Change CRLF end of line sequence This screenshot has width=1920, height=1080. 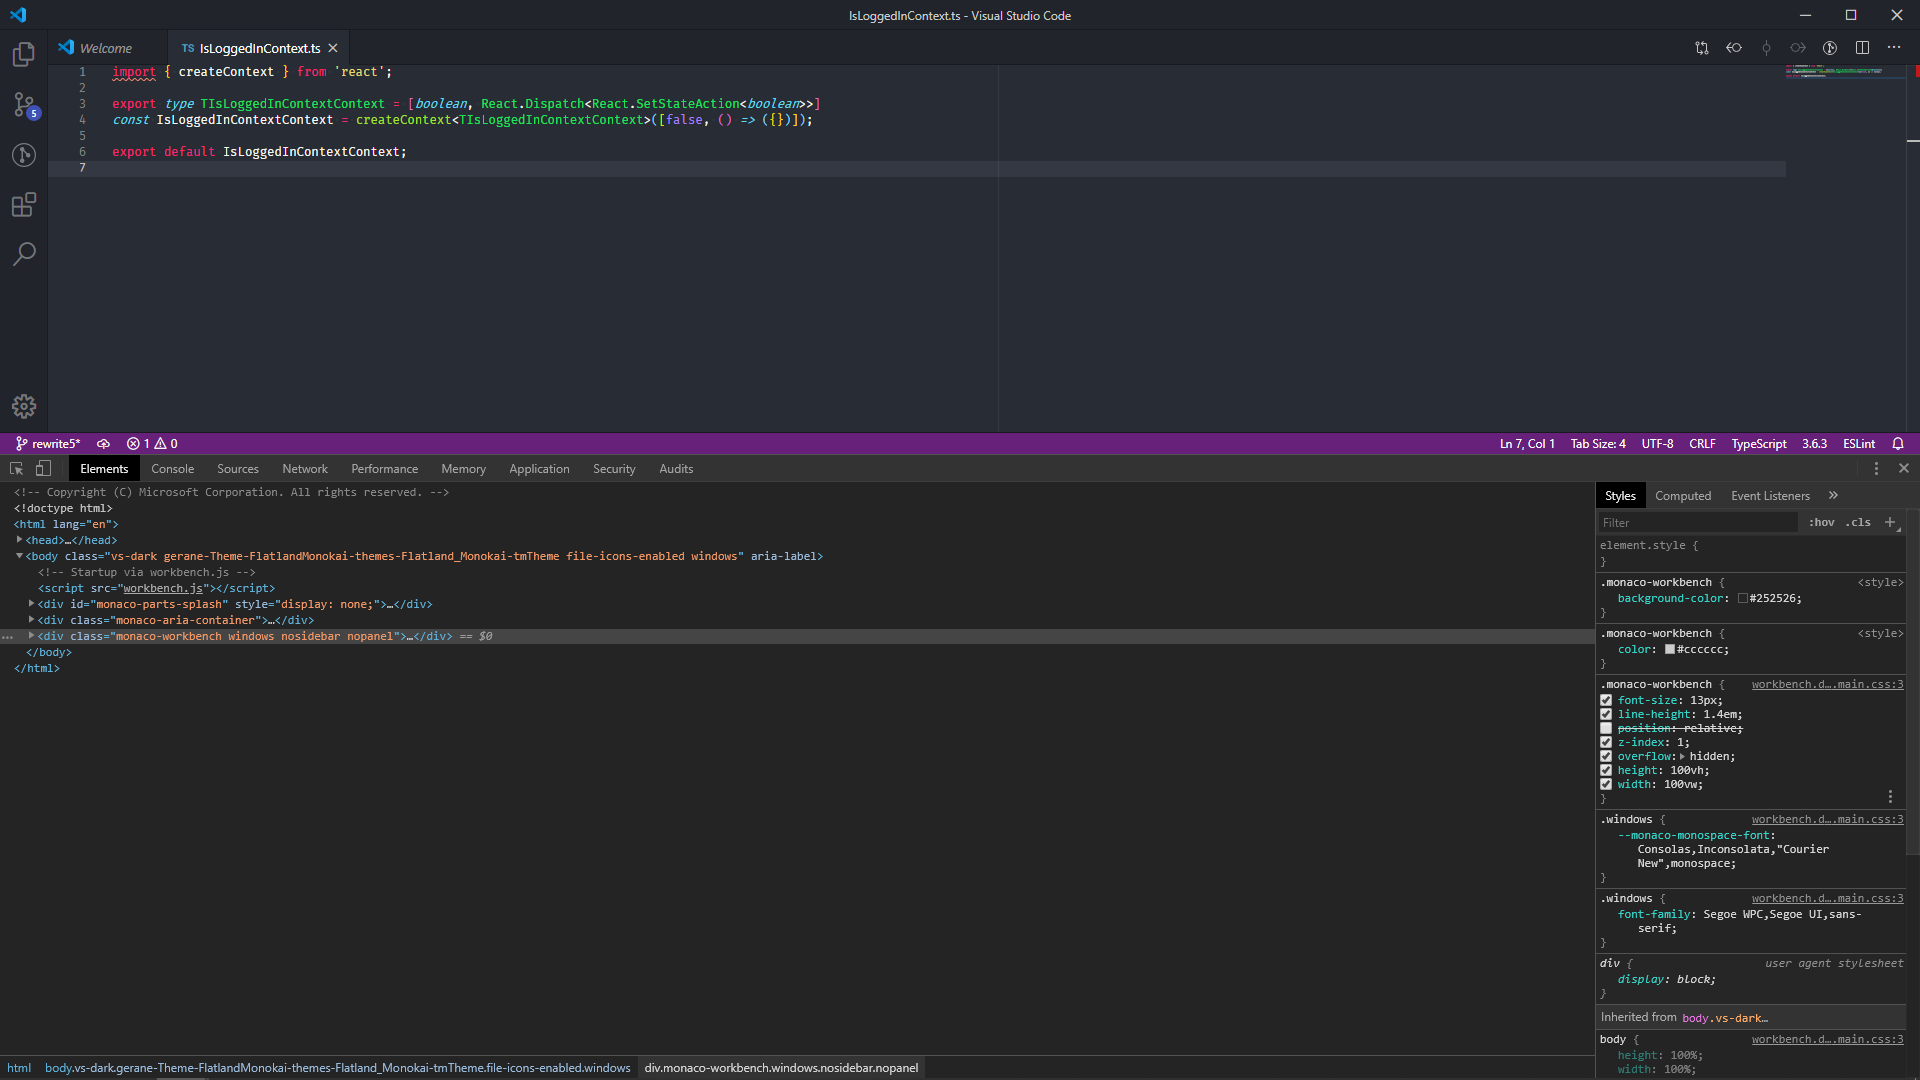(x=1702, y=444)
